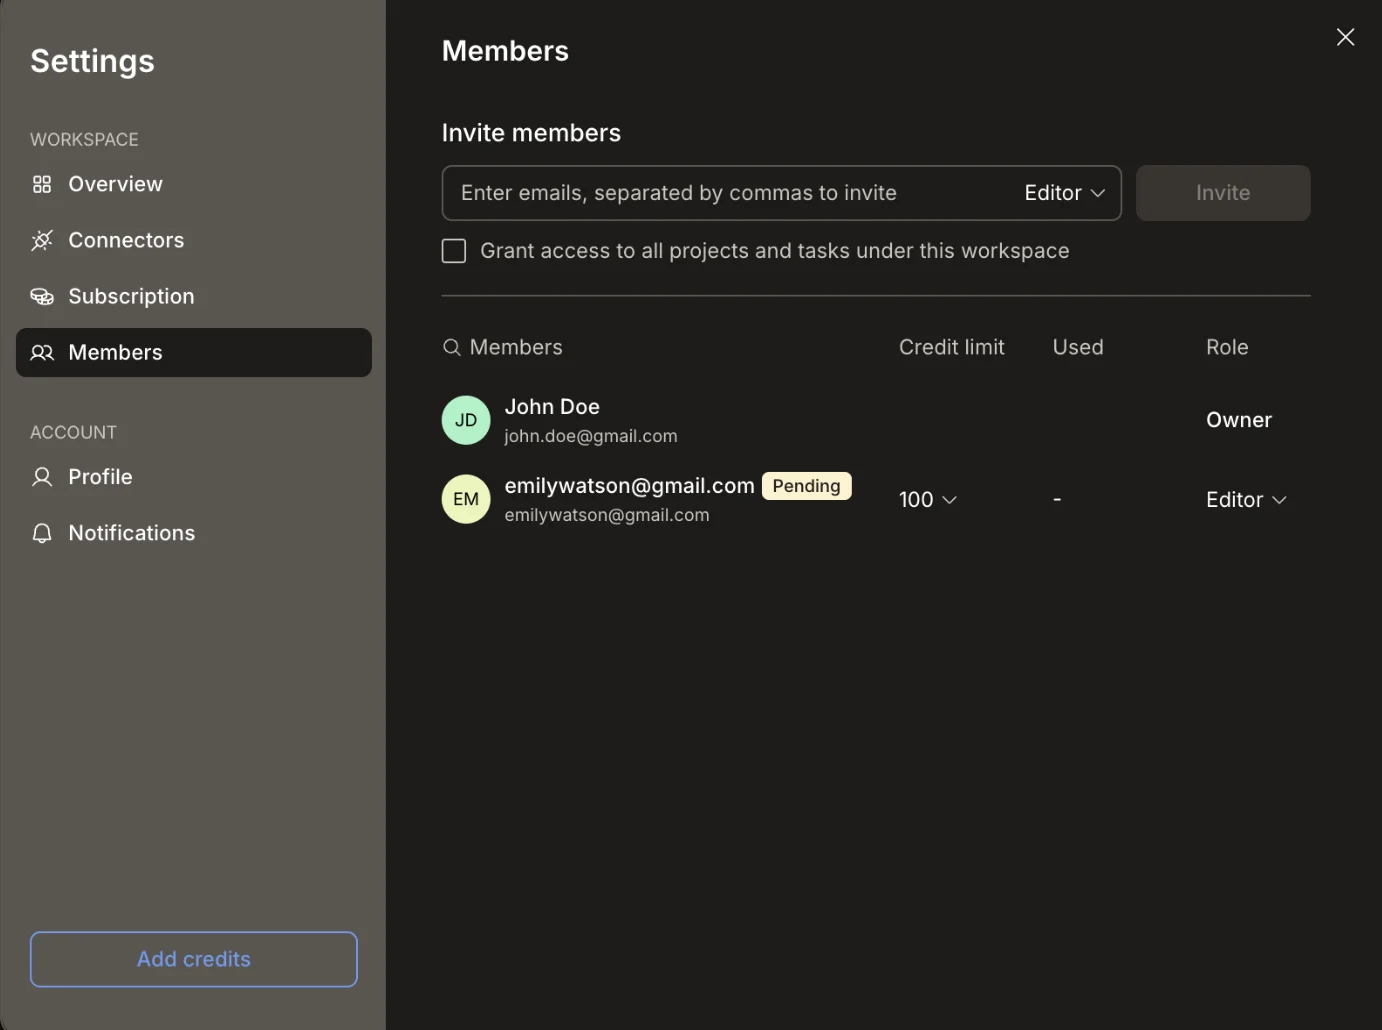This screenshot has width=1382, height=1030.
Task: Click the Settings title
Action: pyautogui.click(x=92, y=61)
